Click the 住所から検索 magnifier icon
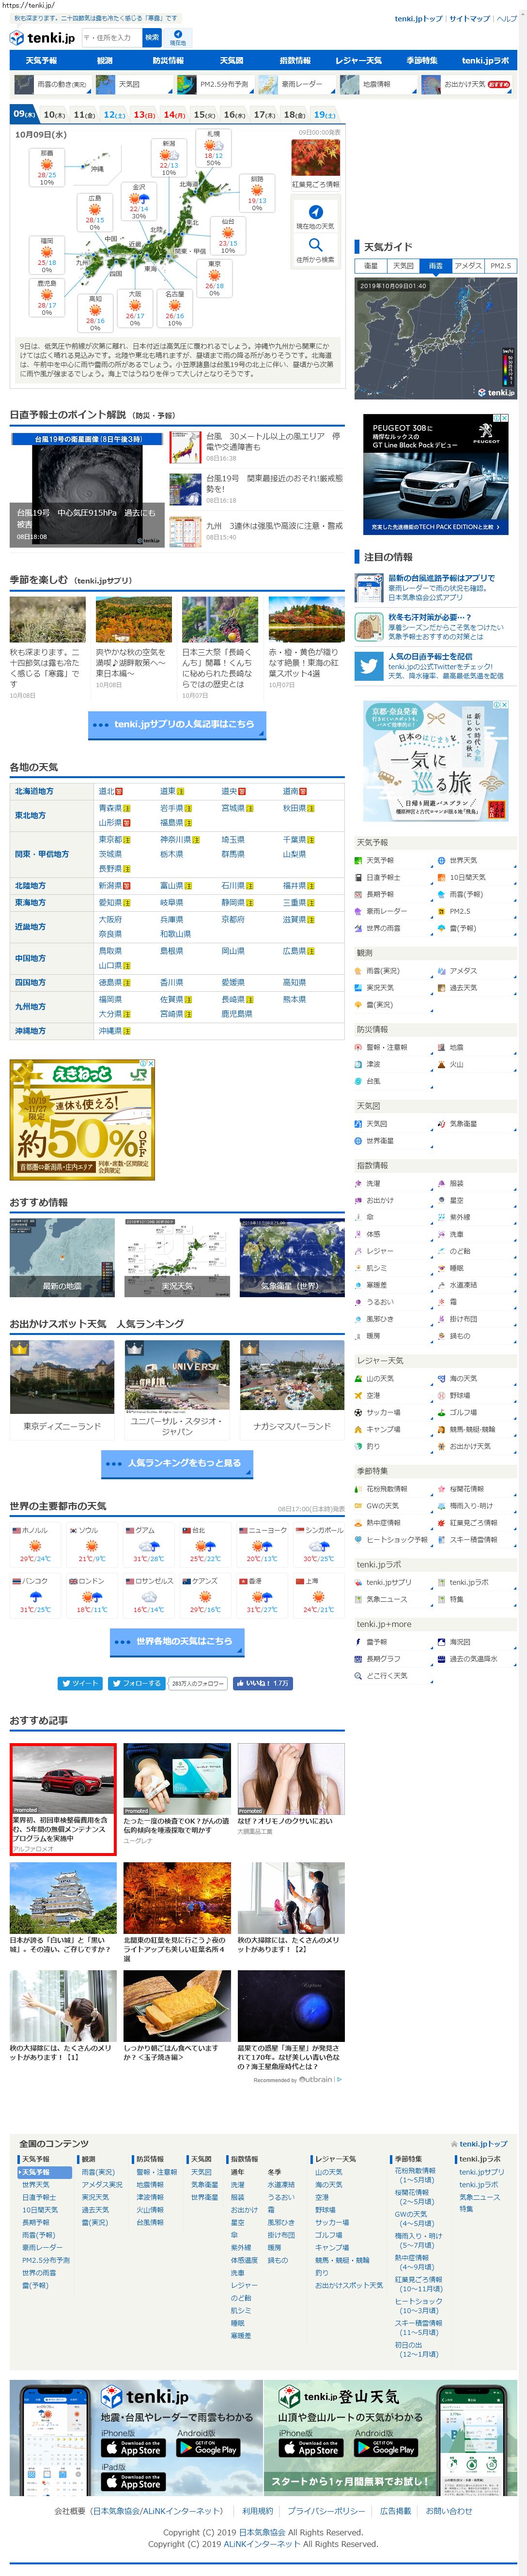 [x=315, y=245]
